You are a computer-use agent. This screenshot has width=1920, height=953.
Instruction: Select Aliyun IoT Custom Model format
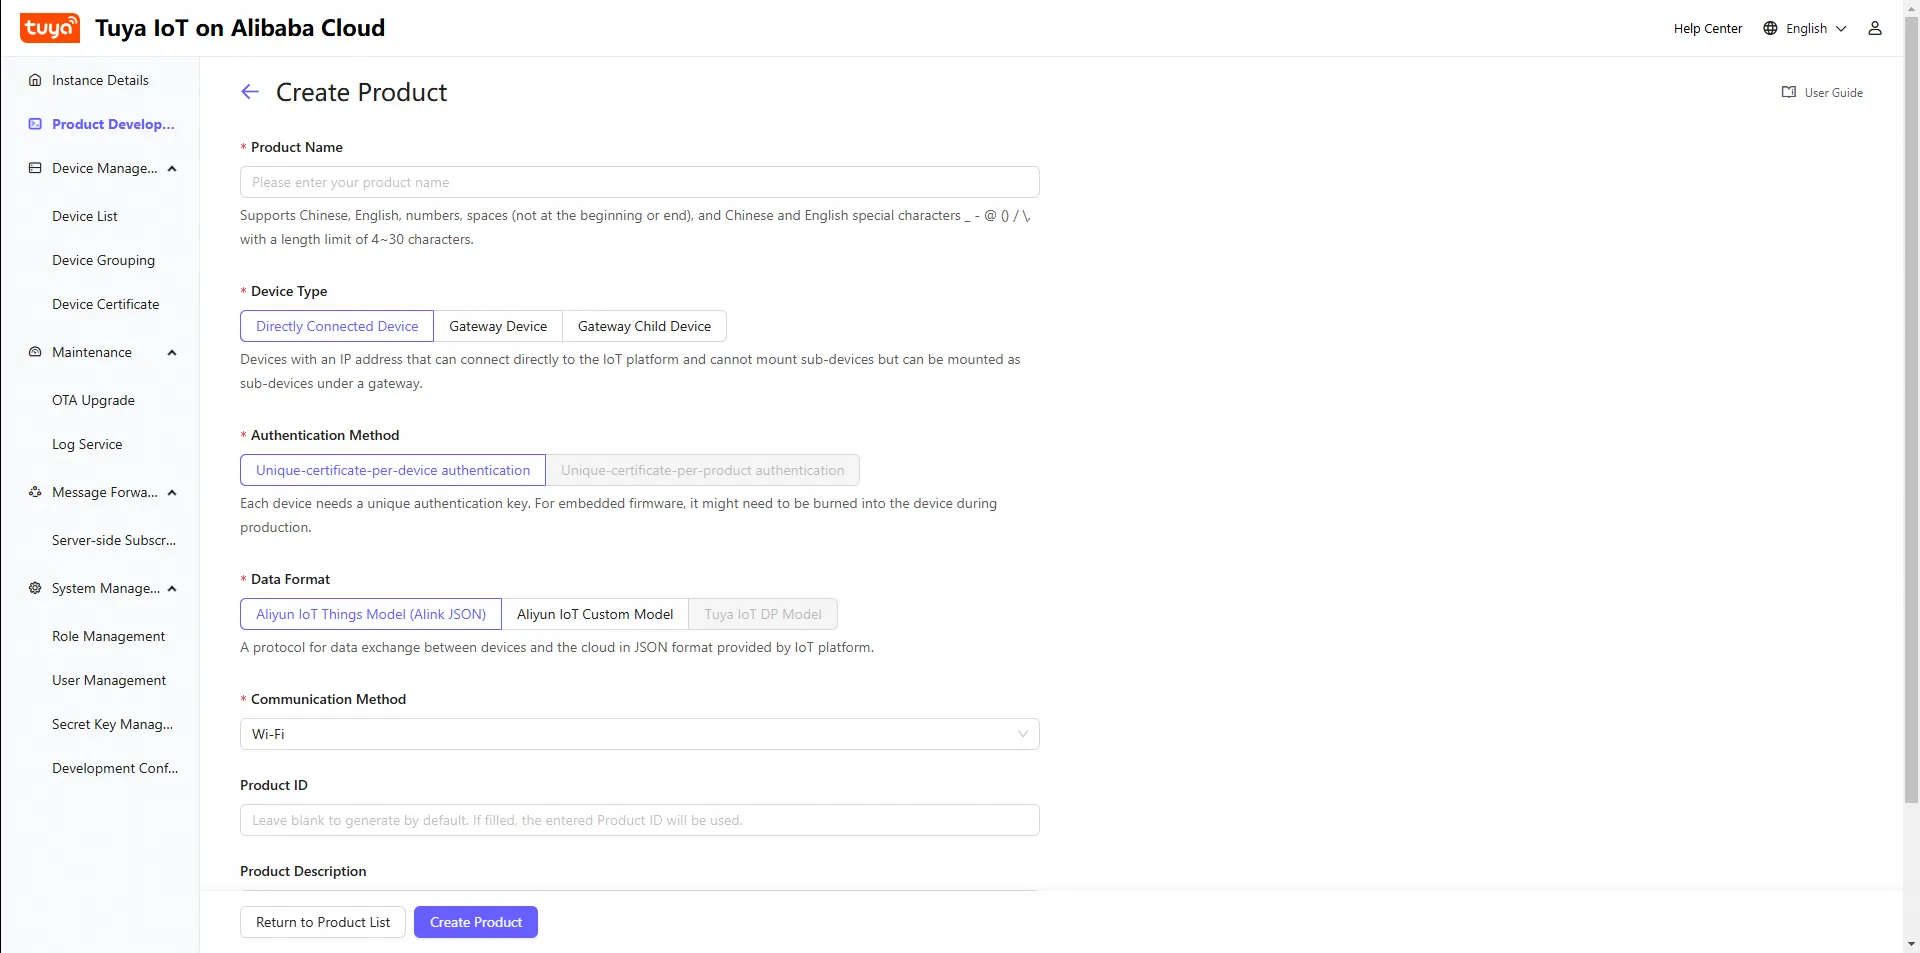(x=595, y=614)
